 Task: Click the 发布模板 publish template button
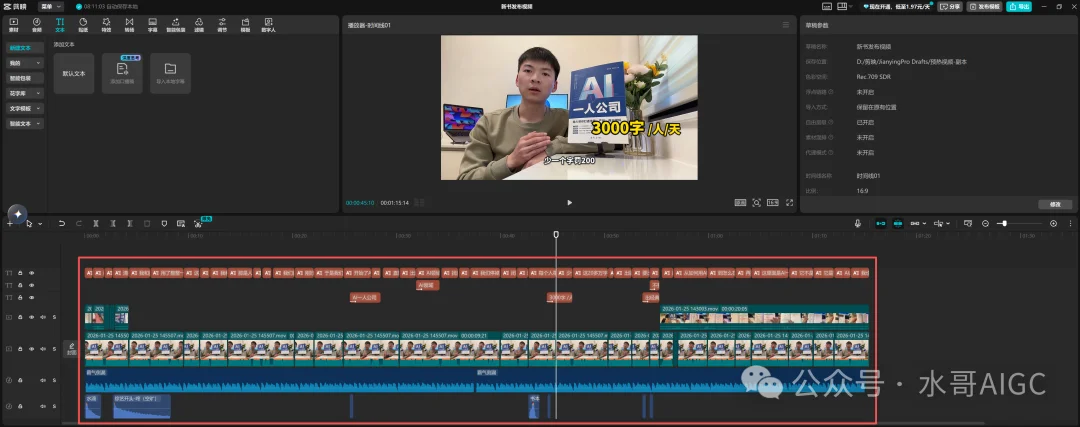click(x=984, y=6)
